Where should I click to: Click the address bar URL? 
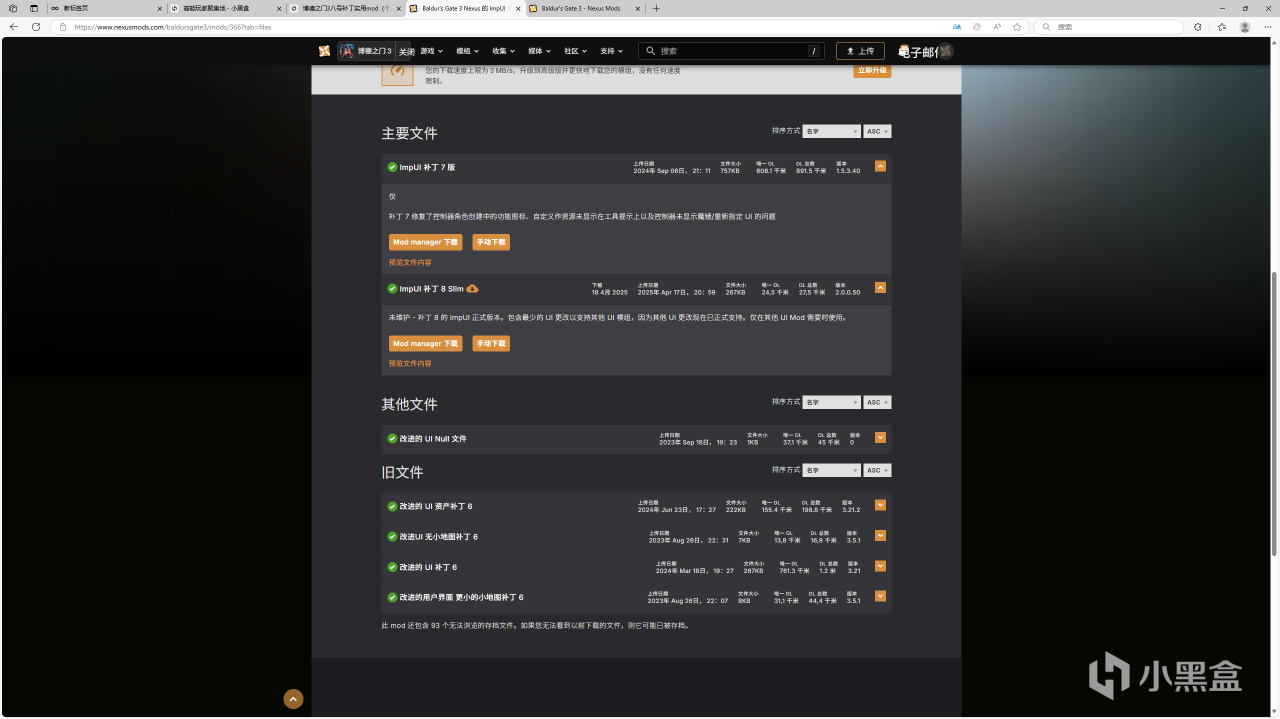point(173,27)
